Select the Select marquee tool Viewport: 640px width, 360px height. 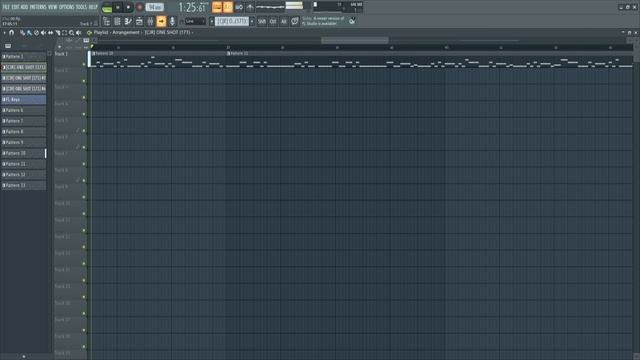pyautogui.click(x=64, y=33)
